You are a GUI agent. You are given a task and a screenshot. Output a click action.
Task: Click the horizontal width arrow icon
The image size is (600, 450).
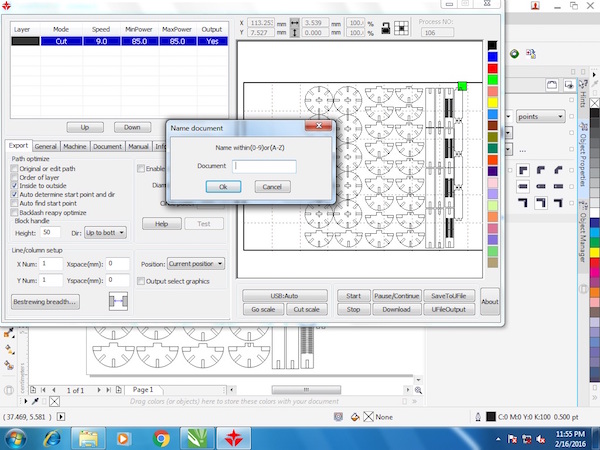tap(295, 23)
